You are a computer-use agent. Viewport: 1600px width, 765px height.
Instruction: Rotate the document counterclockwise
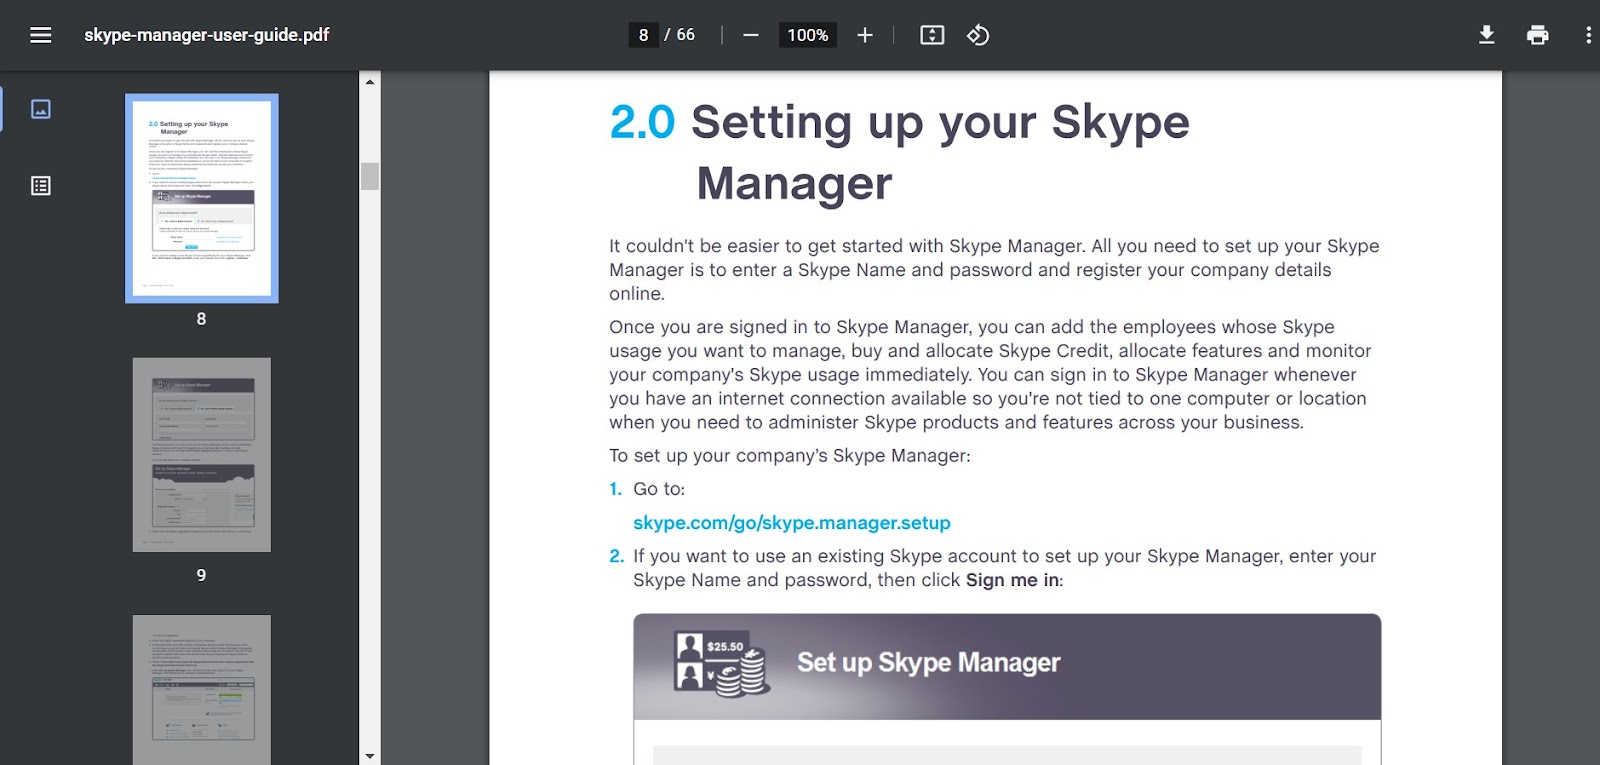(978, 35)
